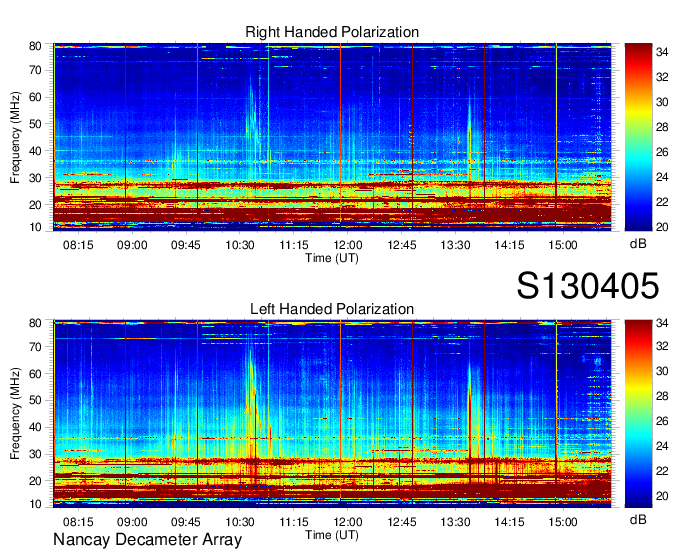Click the 'Frequency (MHz)' label of the Right Handed plot
680x552 pixels.
pos(15,137)
